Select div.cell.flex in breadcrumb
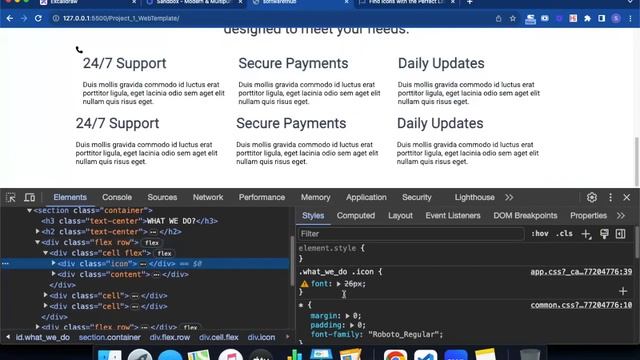640x360 pixels. pyautogui.click(x=219, y=338)
